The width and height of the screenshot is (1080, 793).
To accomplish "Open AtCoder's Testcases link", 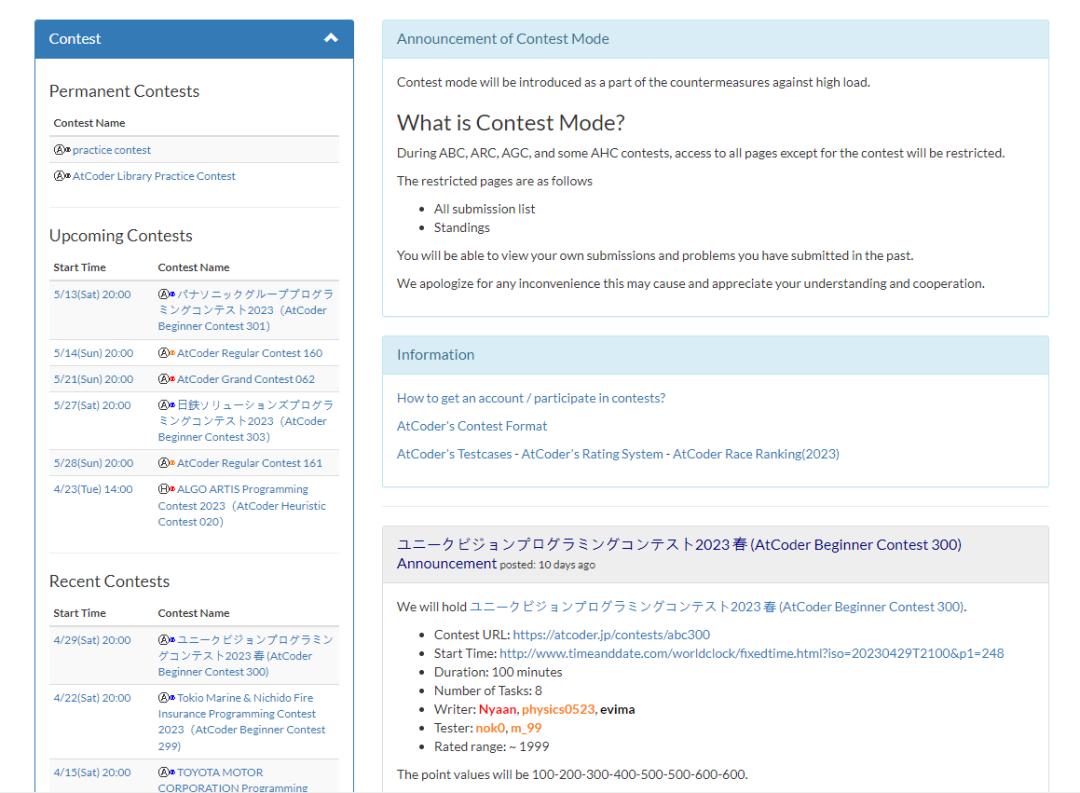I will (454, 454).
